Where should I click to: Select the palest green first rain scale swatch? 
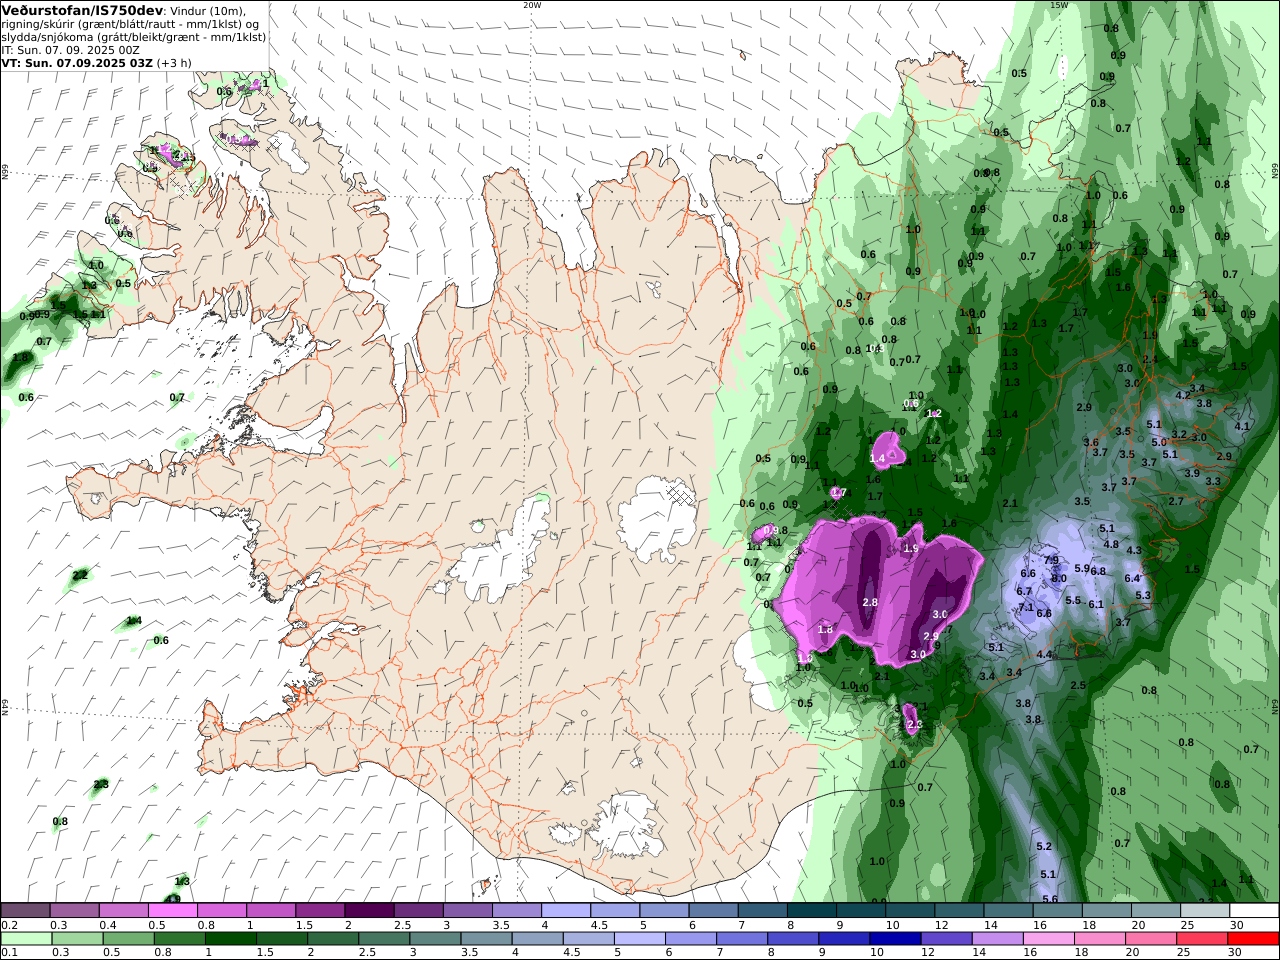pyautogui.click(x=26, y=939)
